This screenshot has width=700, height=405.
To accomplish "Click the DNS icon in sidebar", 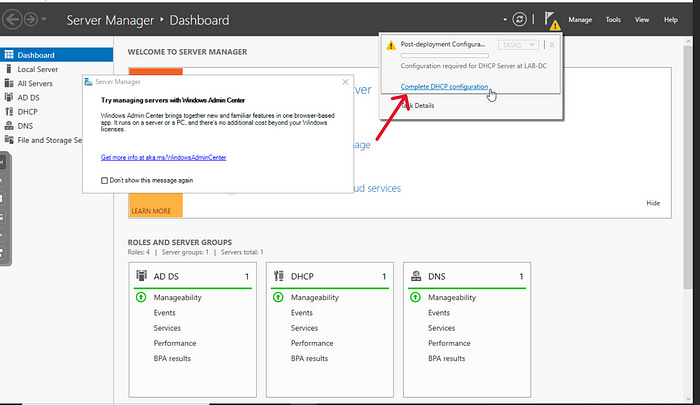I will point(8,125).
